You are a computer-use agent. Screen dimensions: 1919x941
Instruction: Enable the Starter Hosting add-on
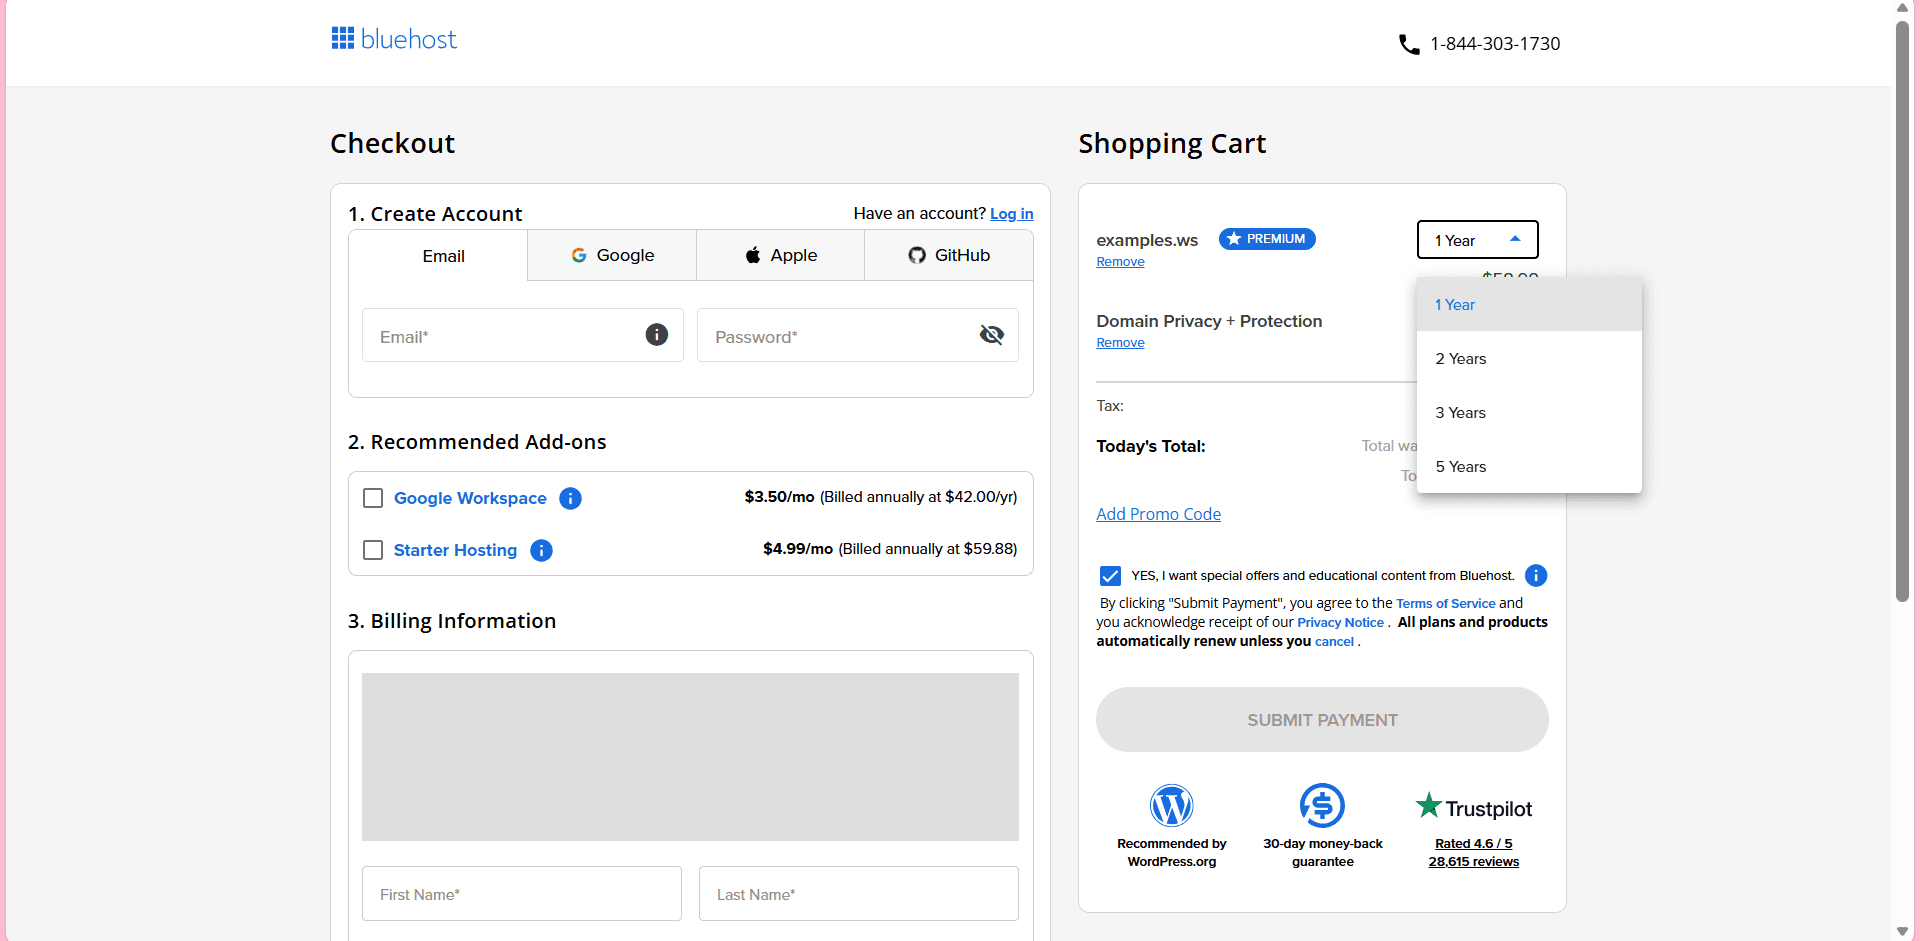pyautogui.click(x=373, y=550)
